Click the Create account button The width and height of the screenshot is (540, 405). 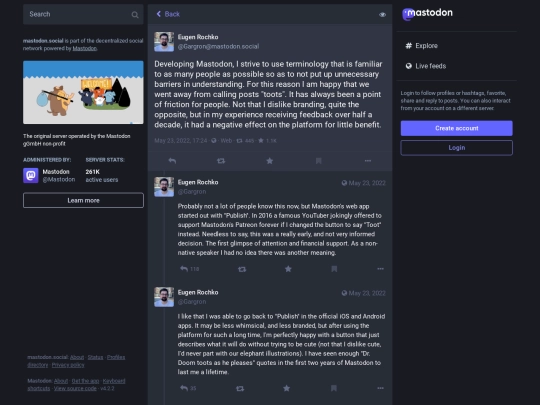point(457,128)
